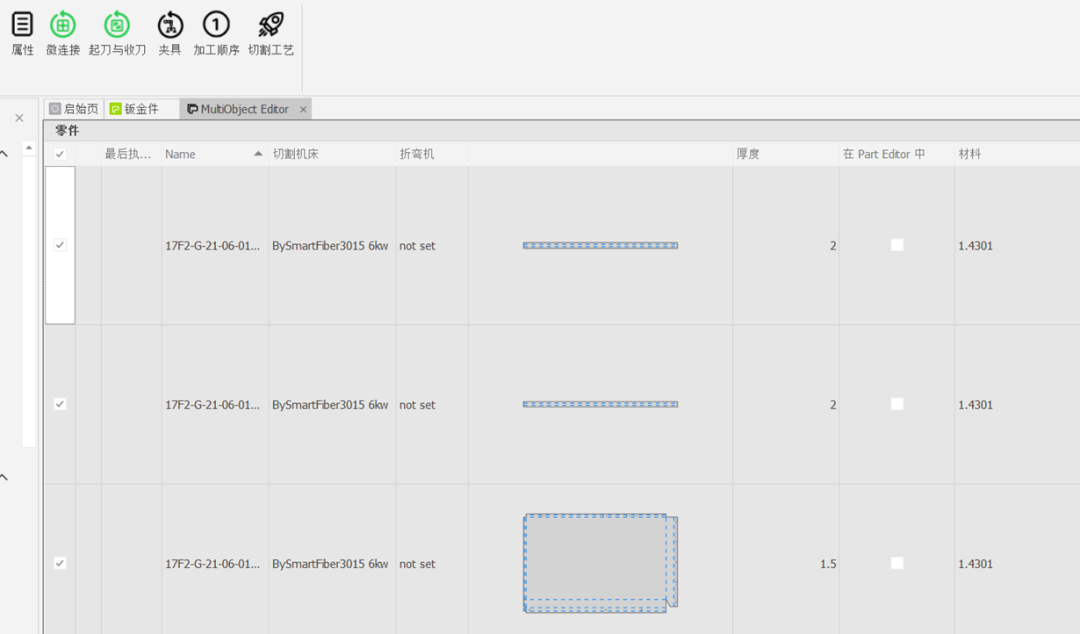Select the 起刀与收刀 lead-in tool
This screenshot has width=1080, height=634.
[117, 26]
